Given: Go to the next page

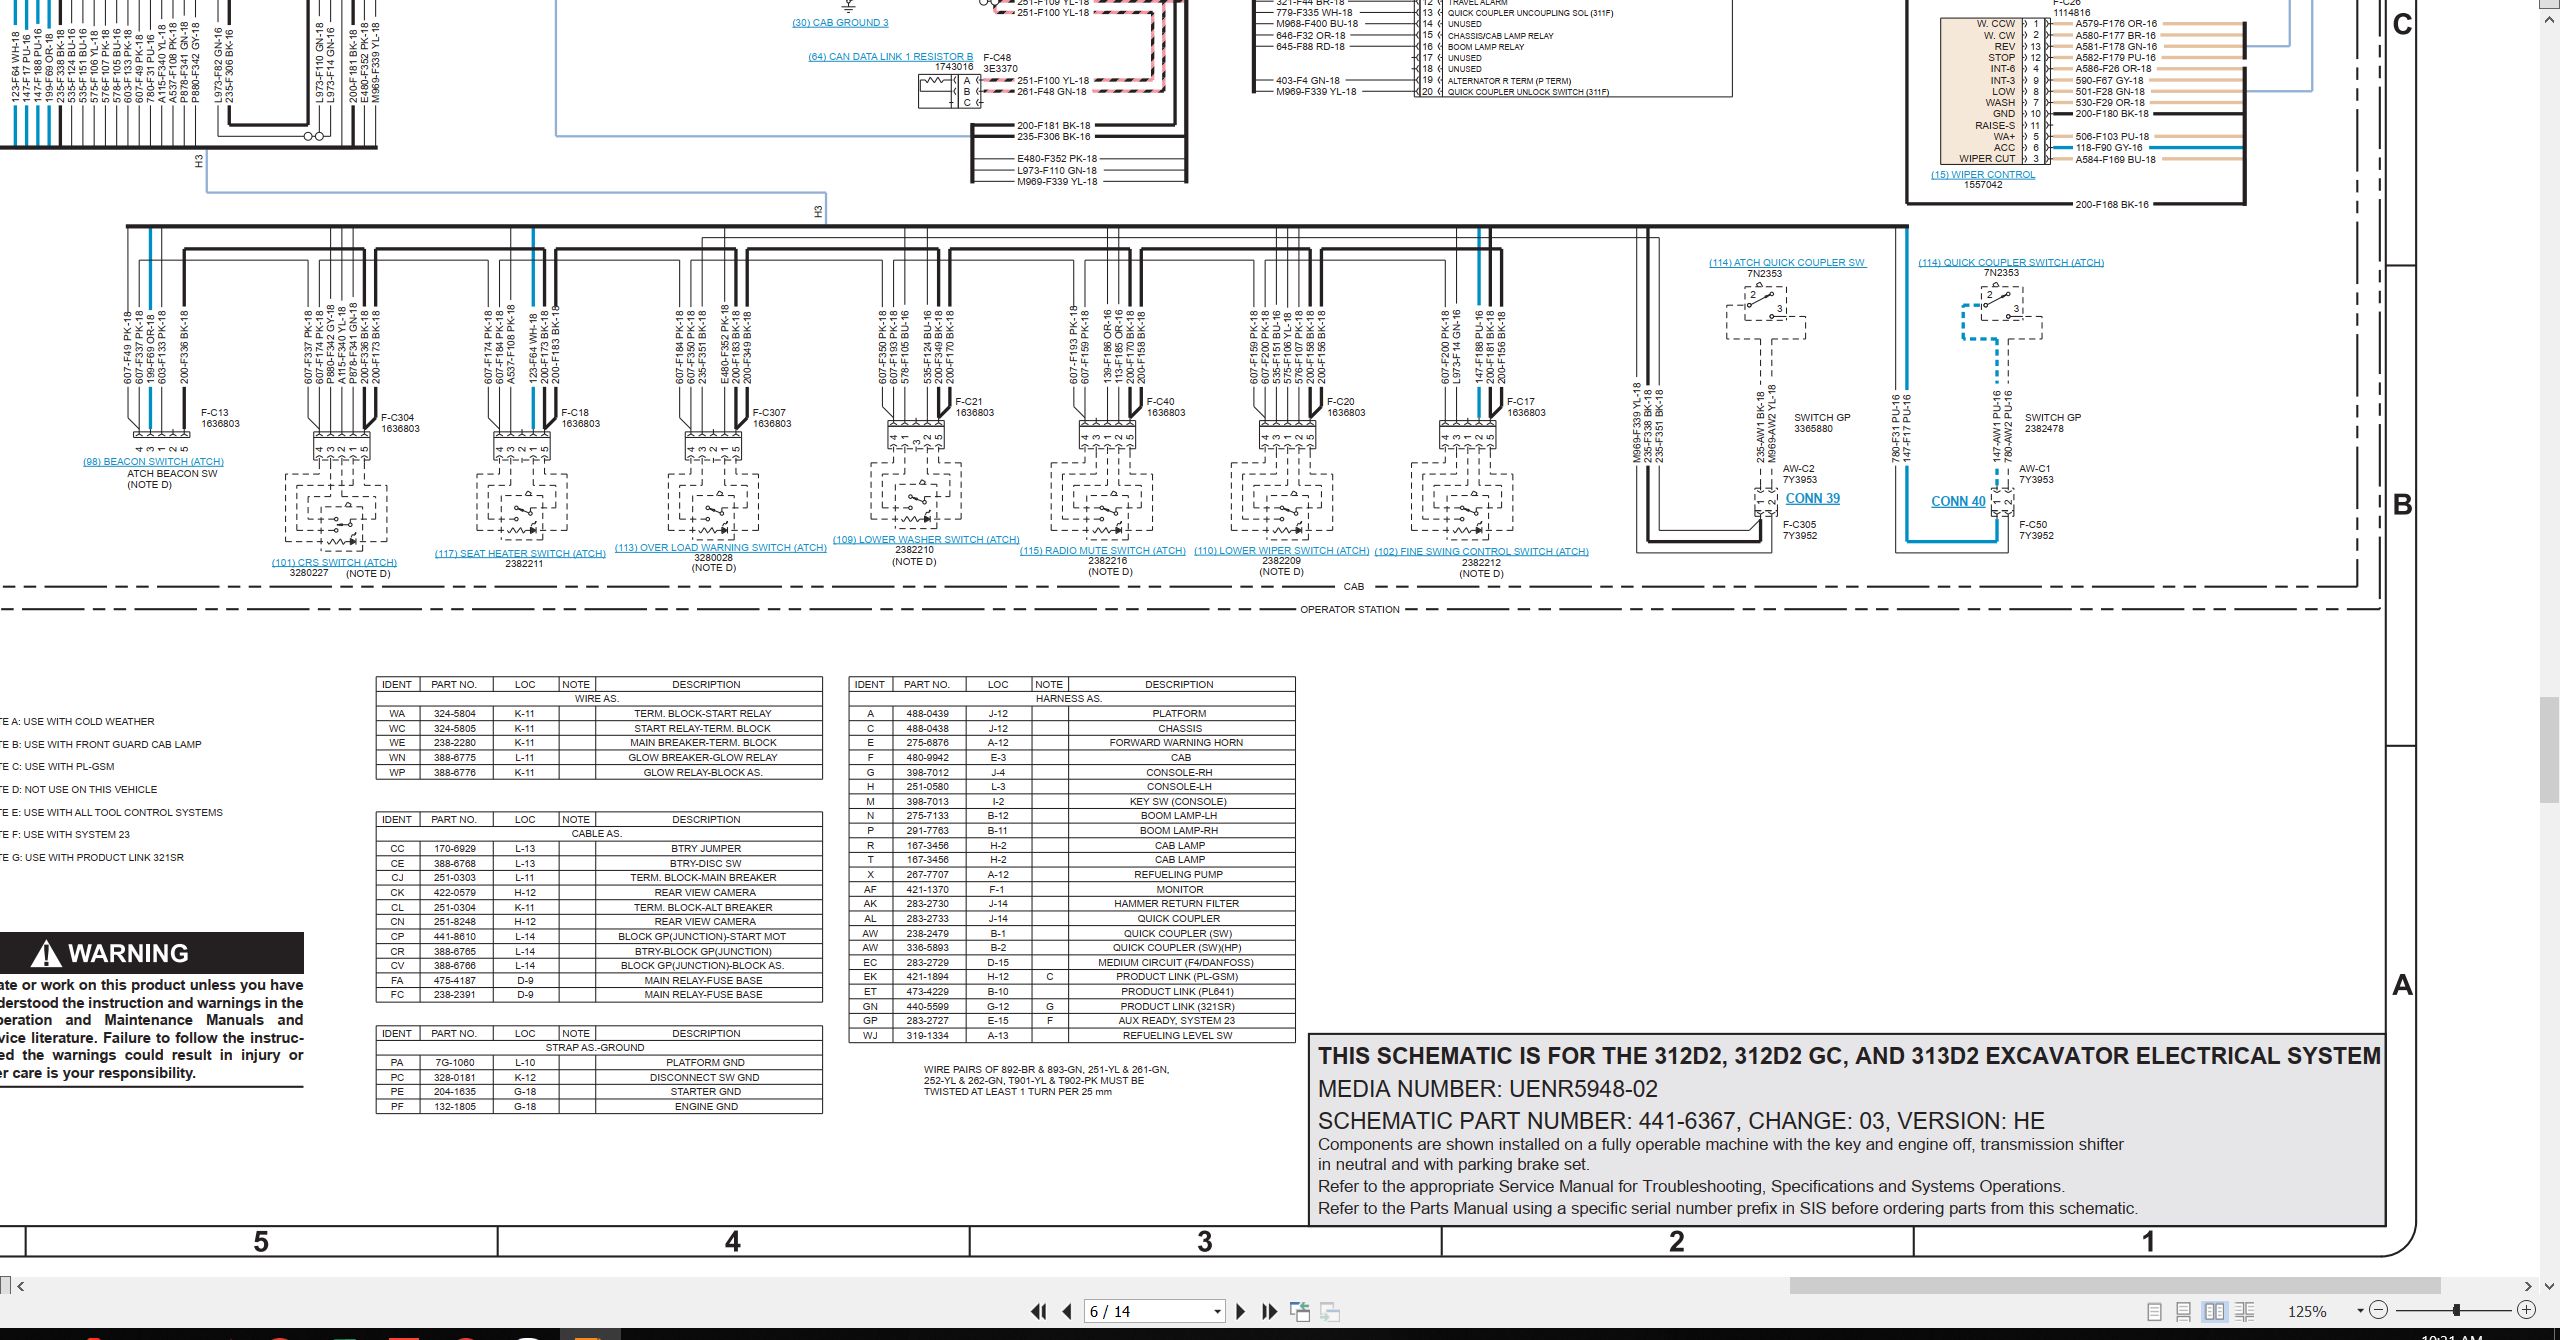Looking at the screenshot, I should pos(1241,1311).
